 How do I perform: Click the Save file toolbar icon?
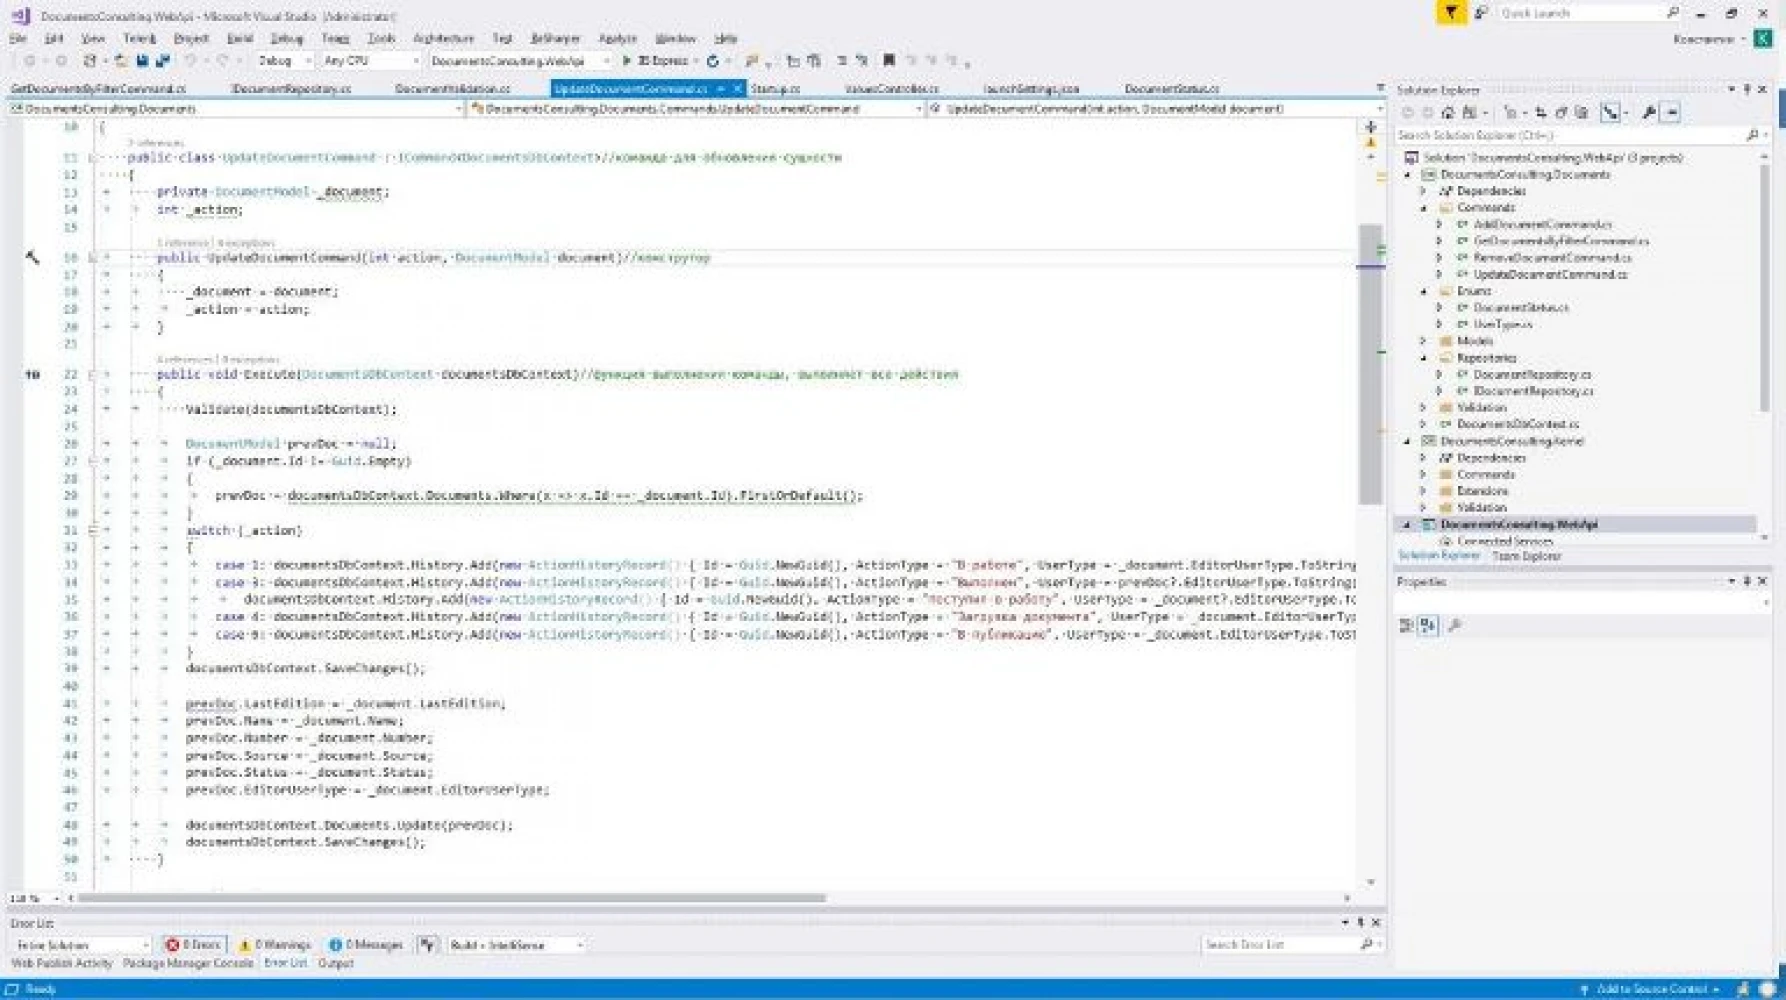142,61
